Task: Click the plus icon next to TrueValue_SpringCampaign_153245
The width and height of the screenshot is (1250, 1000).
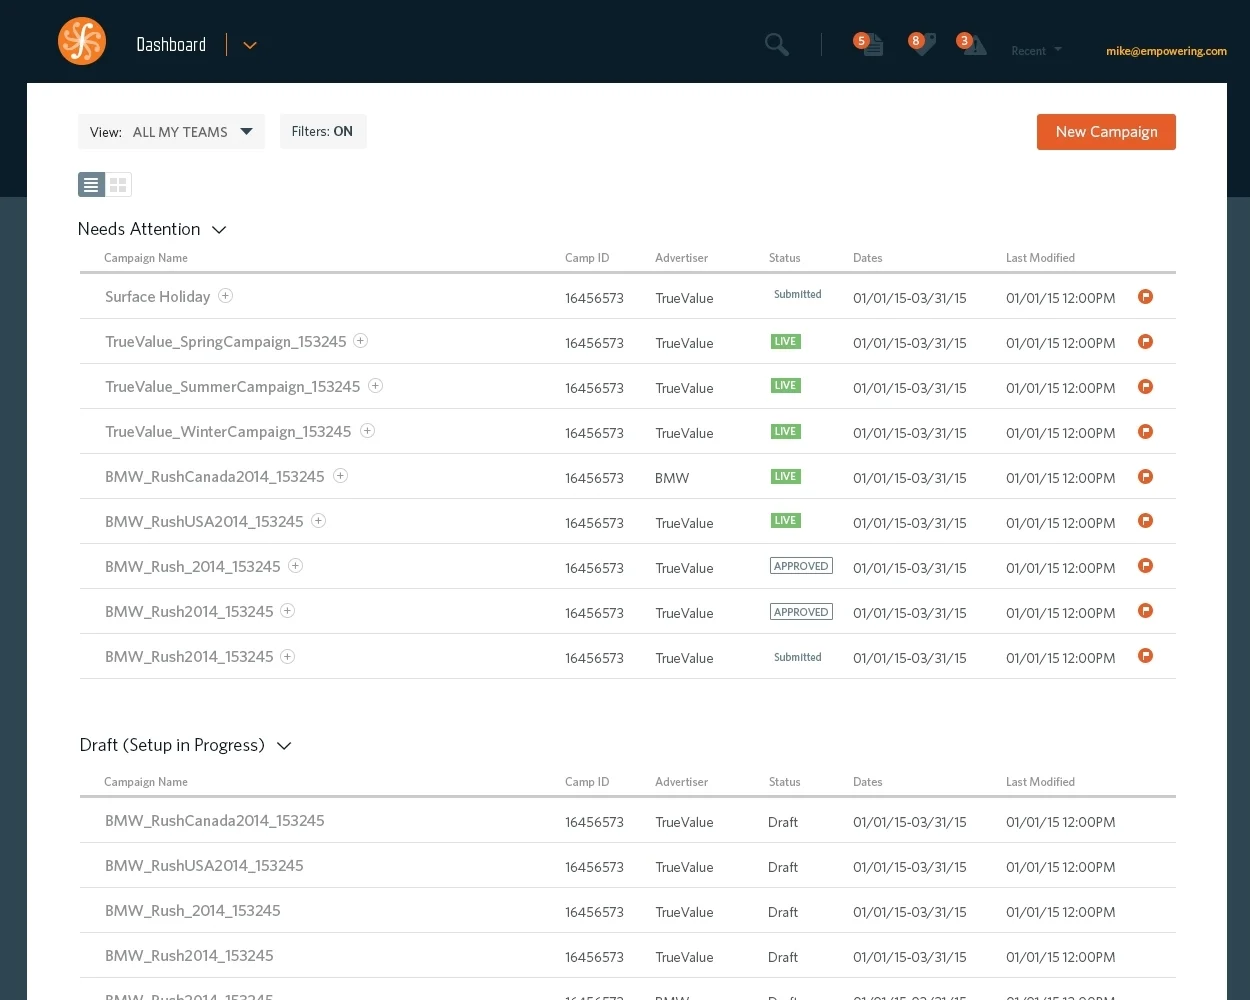Action: 360,341
